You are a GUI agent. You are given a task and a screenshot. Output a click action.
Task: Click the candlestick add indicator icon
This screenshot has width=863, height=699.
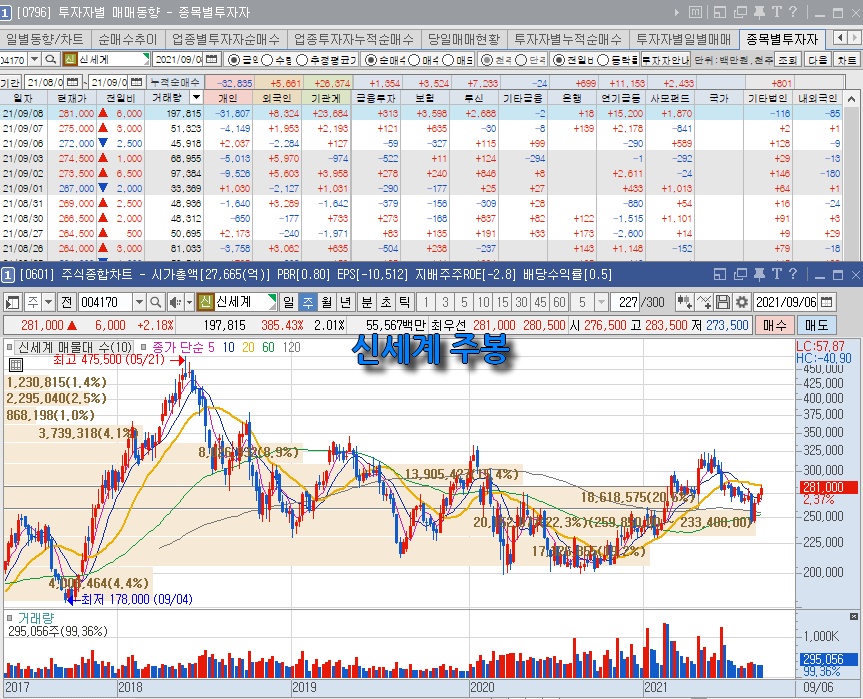[684, 302]
